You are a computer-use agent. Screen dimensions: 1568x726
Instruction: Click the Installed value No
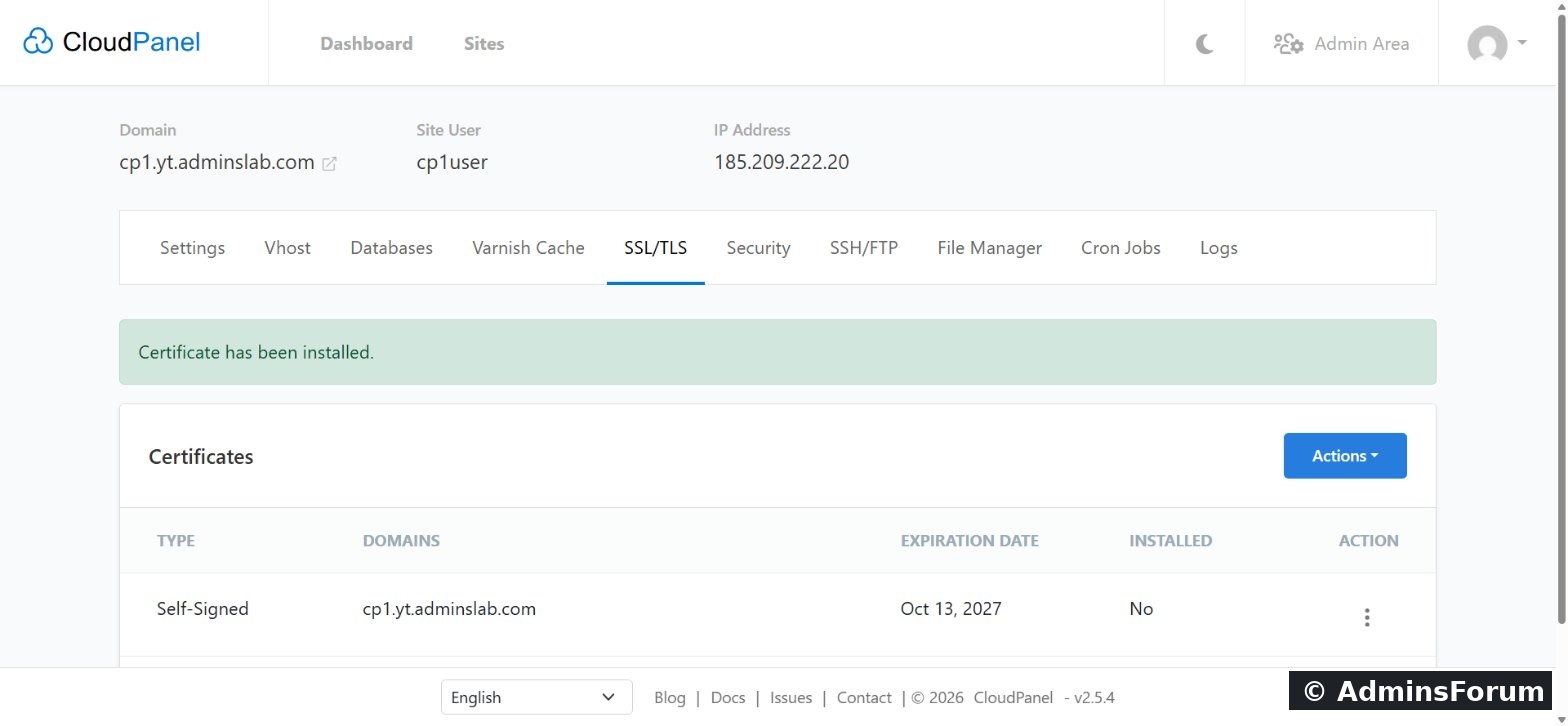(1141, 609)
